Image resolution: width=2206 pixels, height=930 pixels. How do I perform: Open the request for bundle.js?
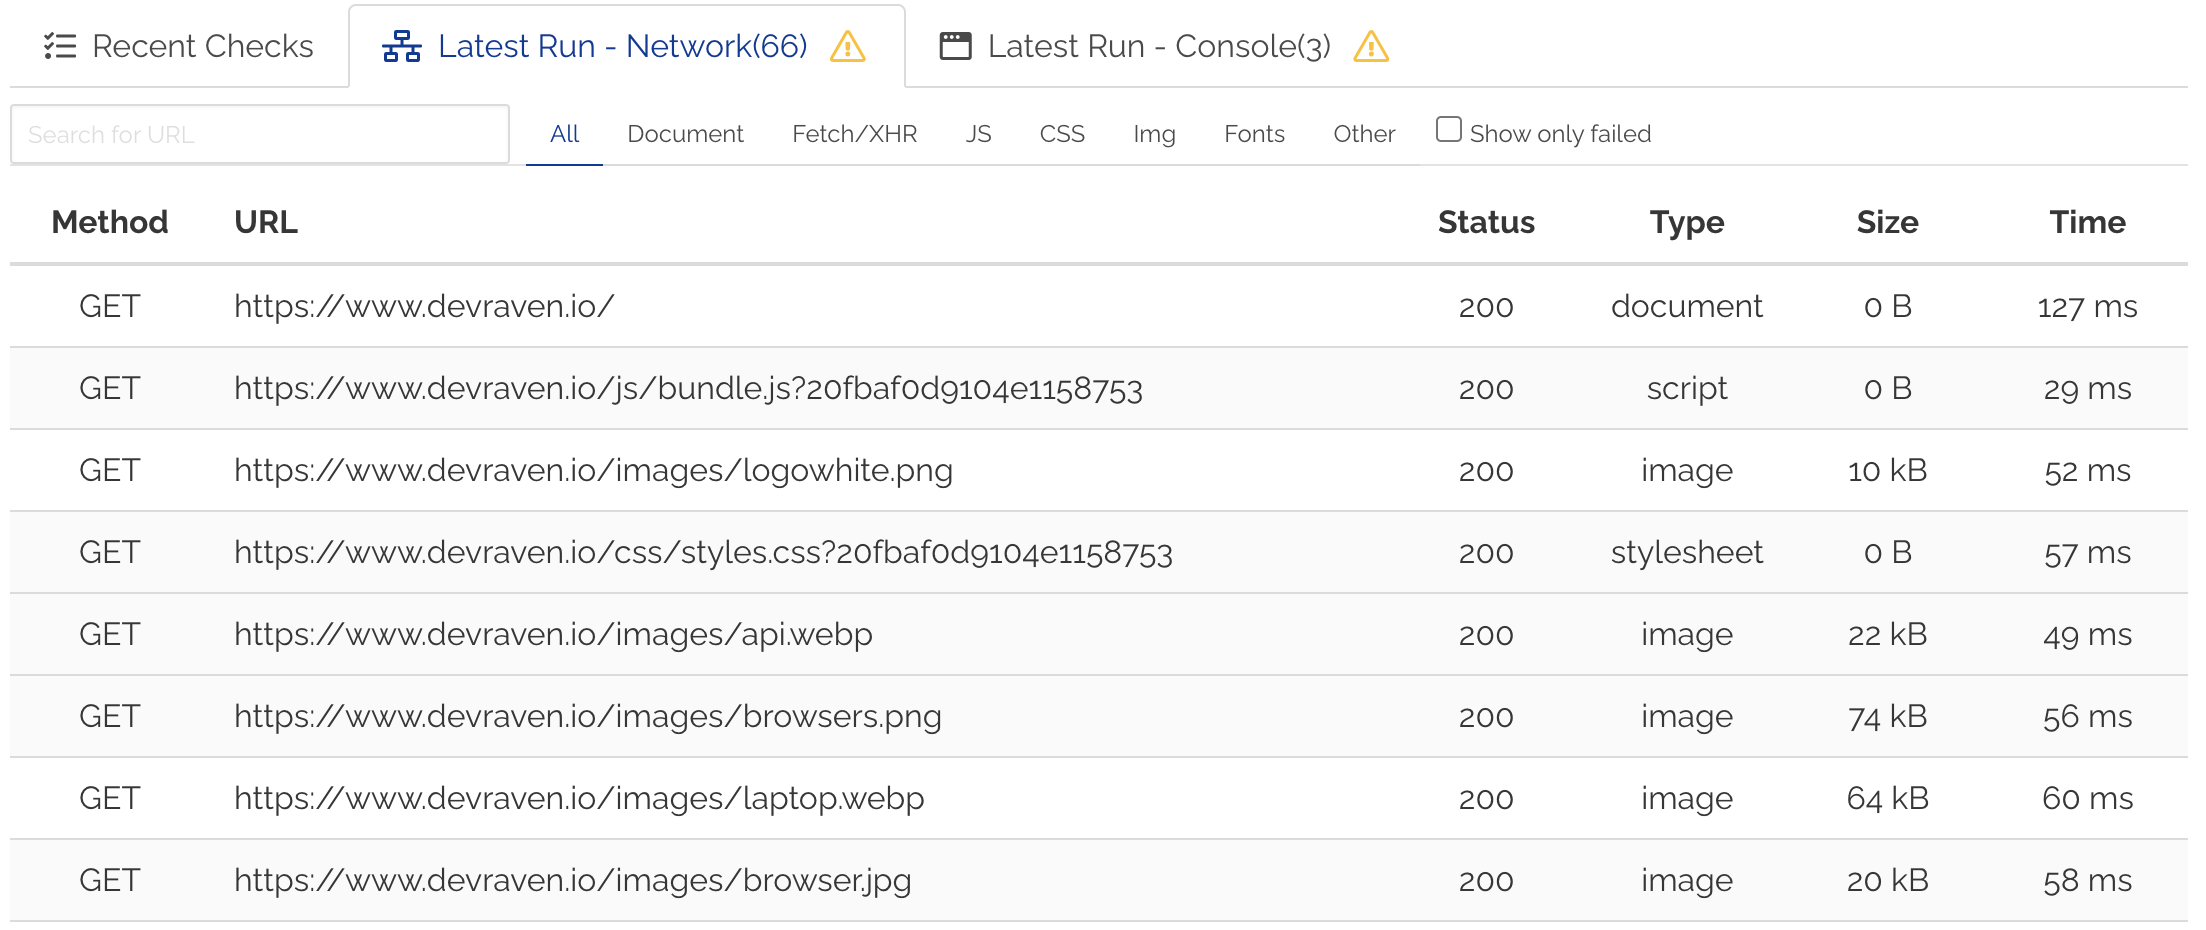tap(689, 388)
